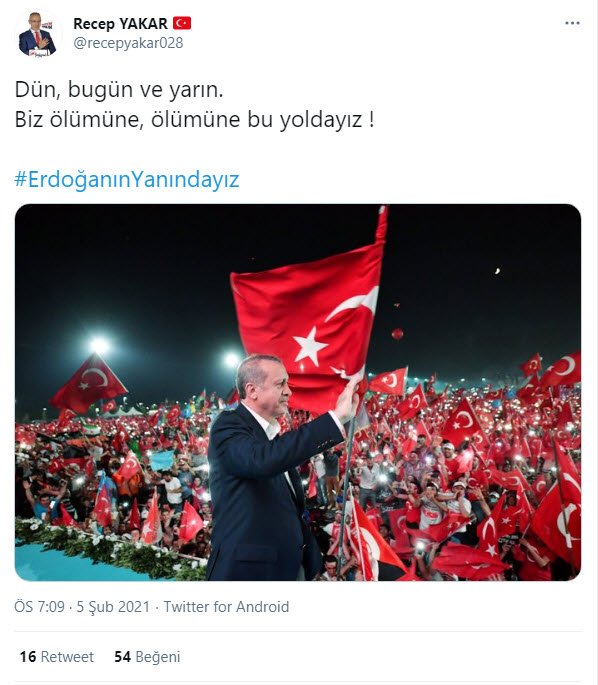The width and height of the screenshot is (598, 685).
Task: Open the #ErdoğanınYanındayız hashtag
Action: [127, 180]
